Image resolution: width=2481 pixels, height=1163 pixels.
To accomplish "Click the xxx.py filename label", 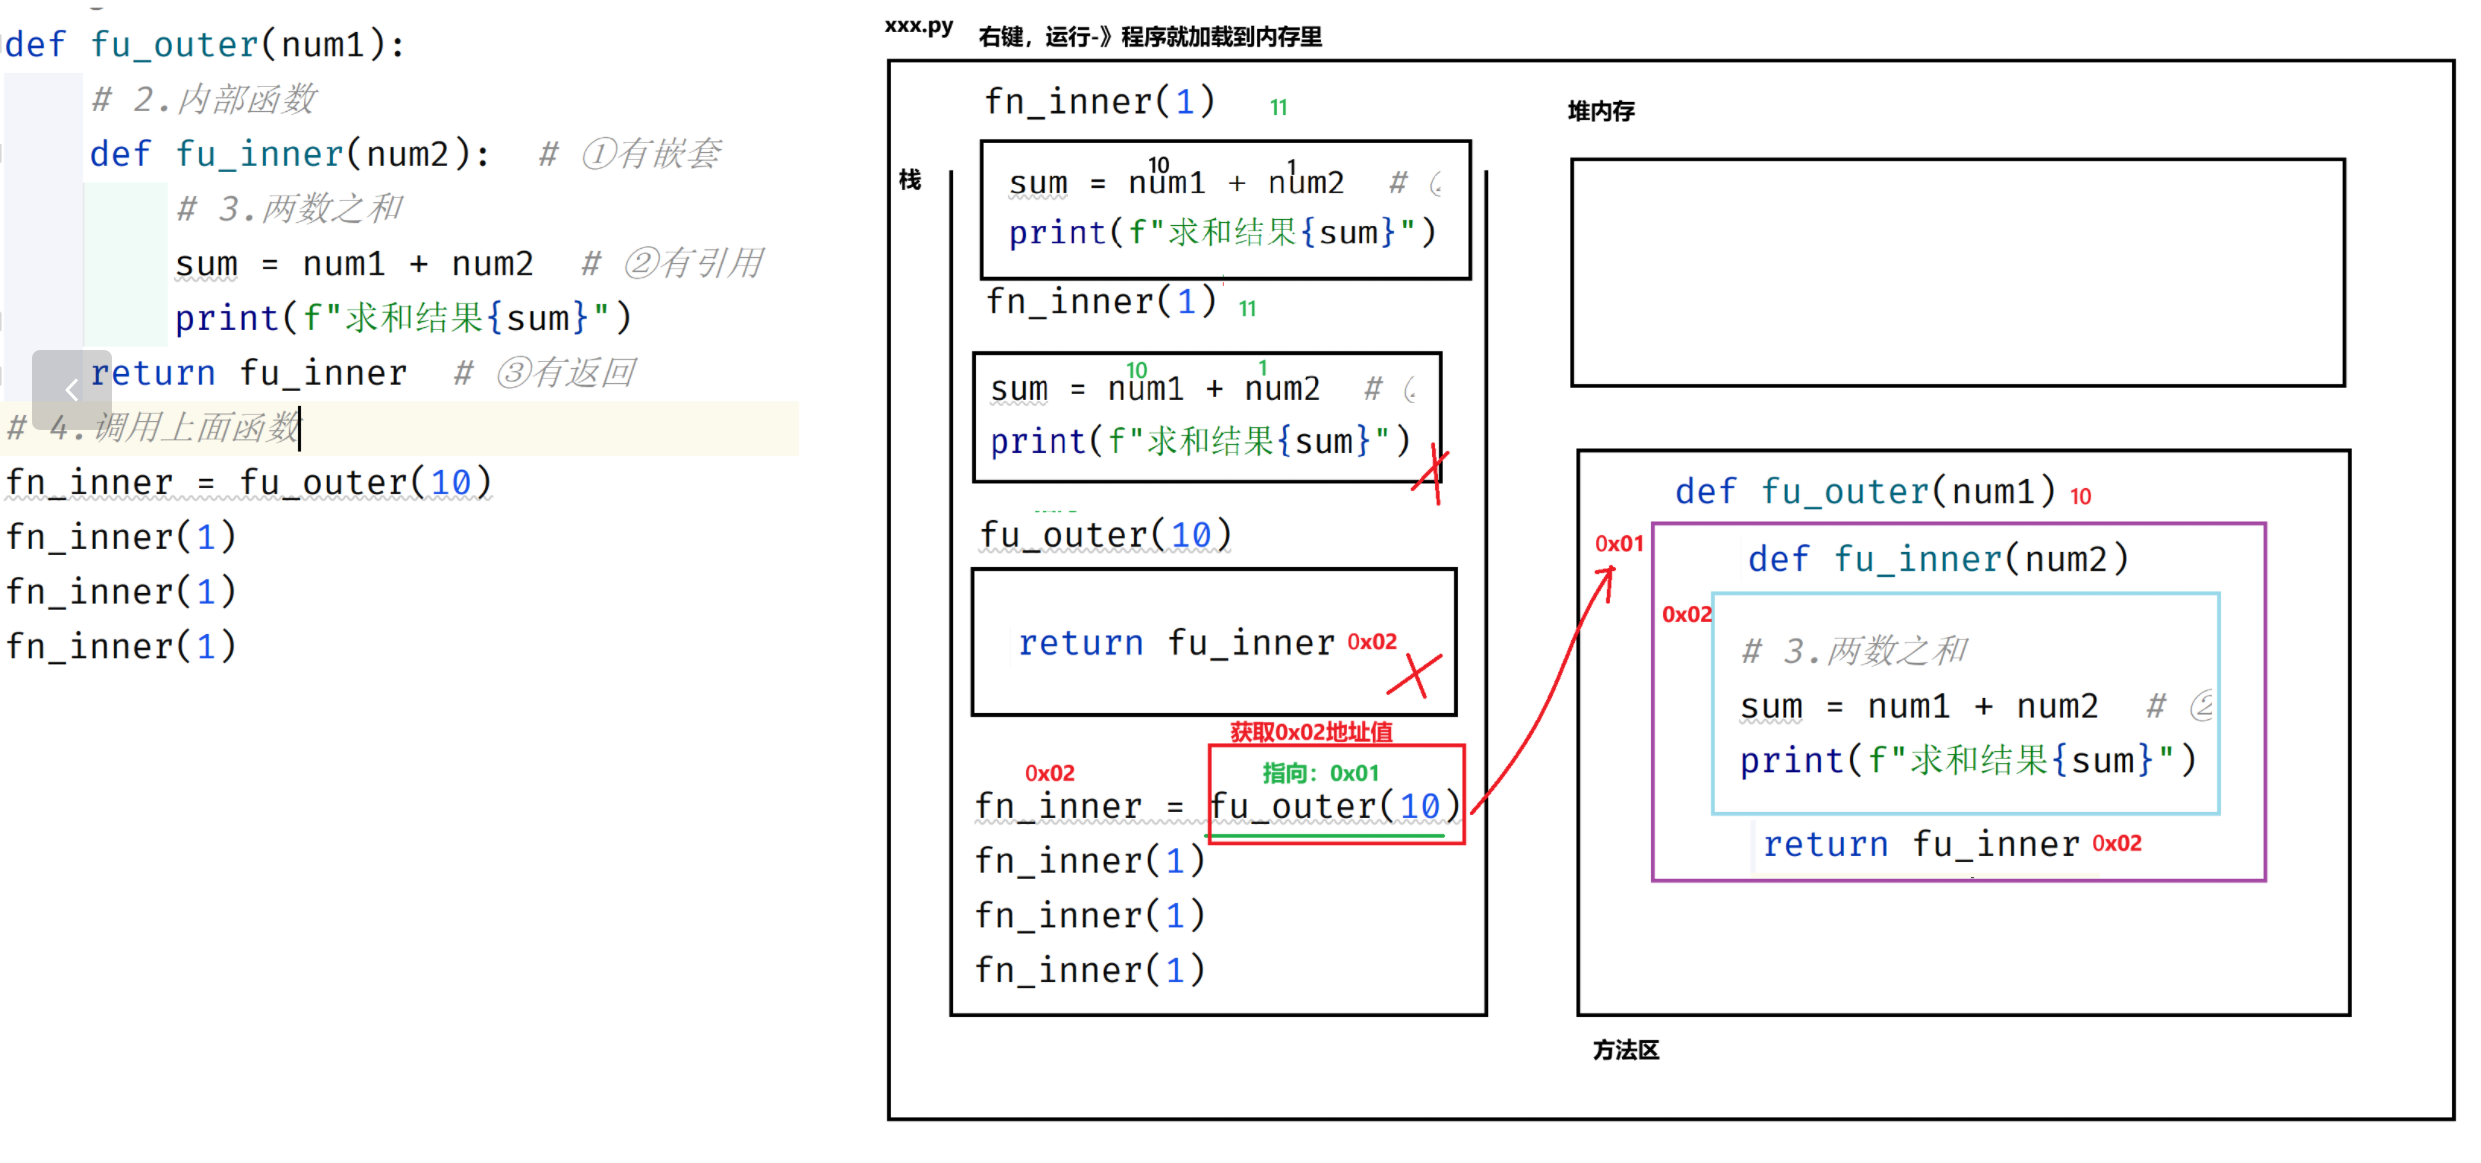I will (x=918, y=27).
